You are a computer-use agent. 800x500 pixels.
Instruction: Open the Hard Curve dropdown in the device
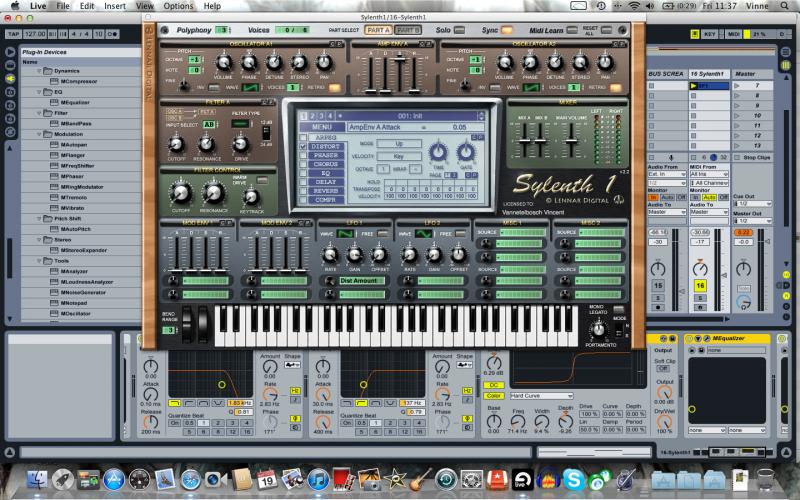[x=541, y=396]
